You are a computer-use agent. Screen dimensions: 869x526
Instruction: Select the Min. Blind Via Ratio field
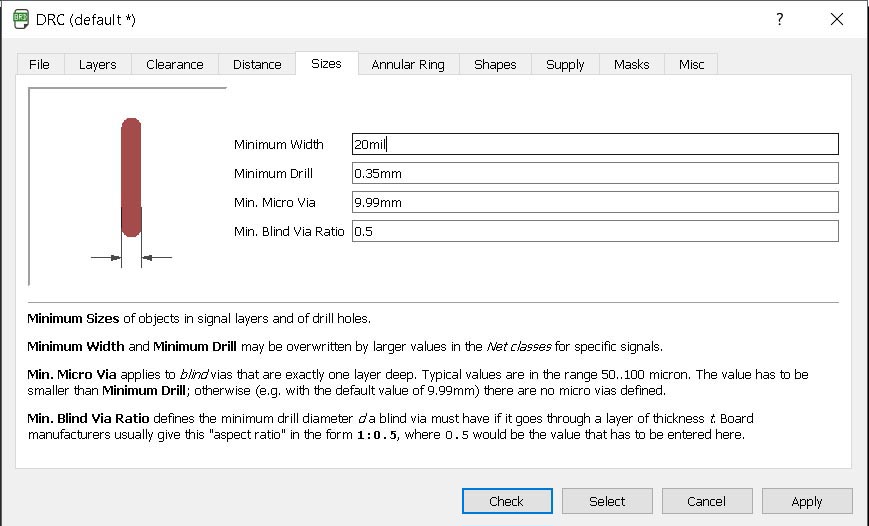pyautogui.click(x=595, y=231)
